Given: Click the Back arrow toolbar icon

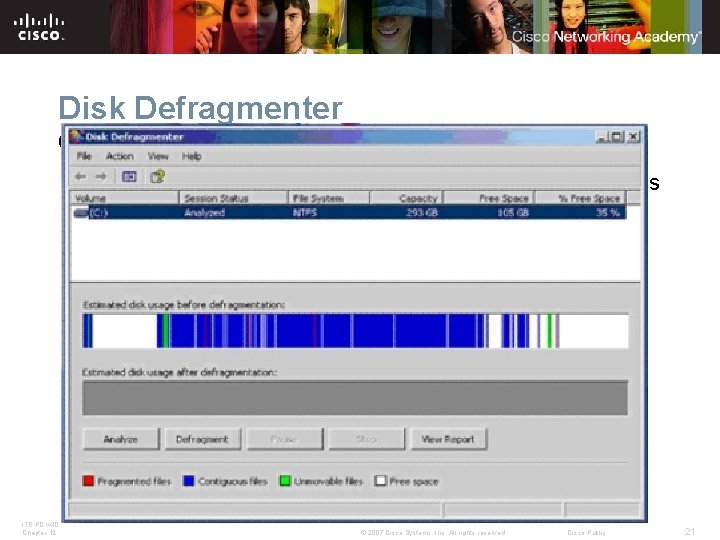Looking at the screenshot, I should pos(81,176).
